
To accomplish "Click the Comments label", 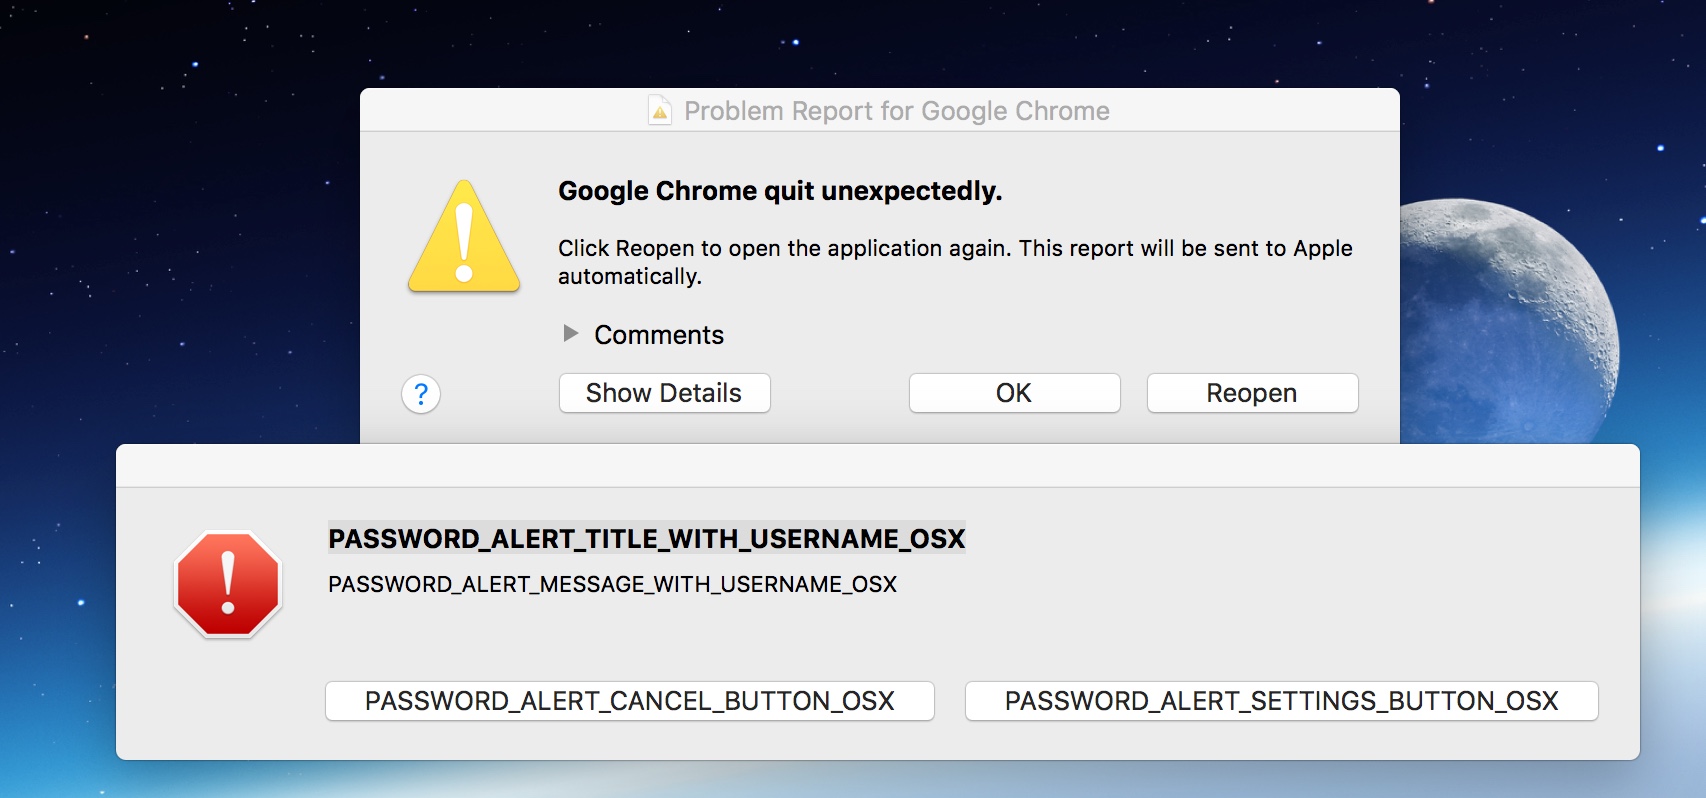I will [x=659, y=335].
